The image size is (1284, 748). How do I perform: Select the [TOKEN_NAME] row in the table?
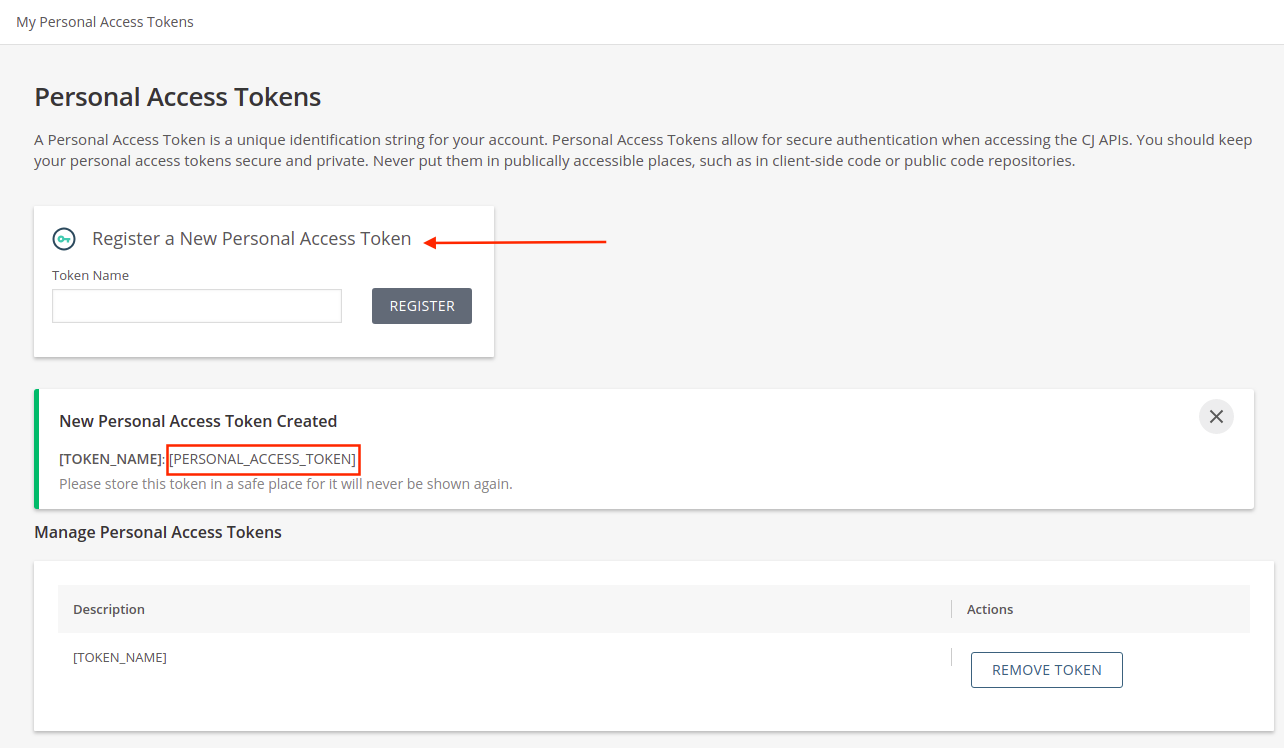[120, 657]
